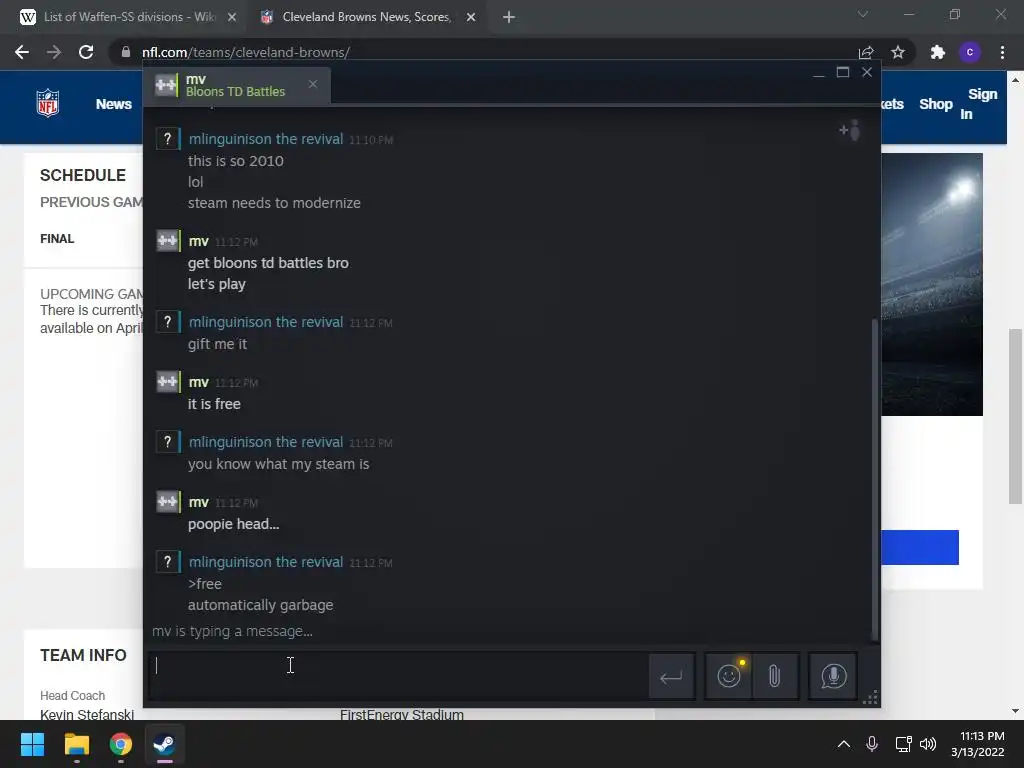1024x768 pixels.
Task: Open Shop in the NFL navigation
Action: [936, 104]
